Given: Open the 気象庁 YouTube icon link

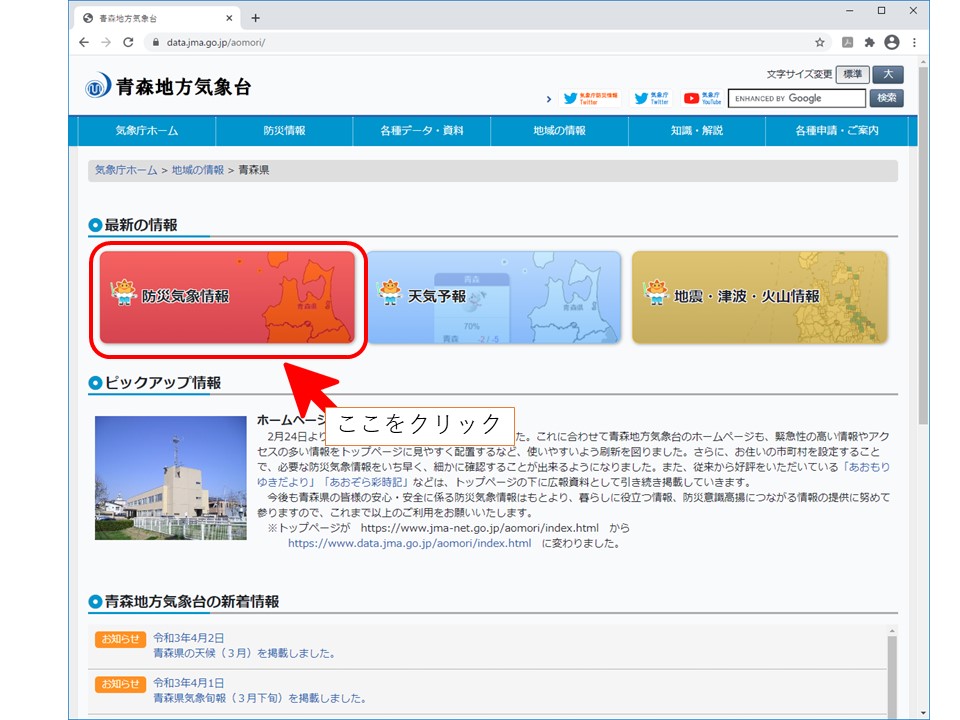Looking at the screenshot, I should tap(702, 98).
